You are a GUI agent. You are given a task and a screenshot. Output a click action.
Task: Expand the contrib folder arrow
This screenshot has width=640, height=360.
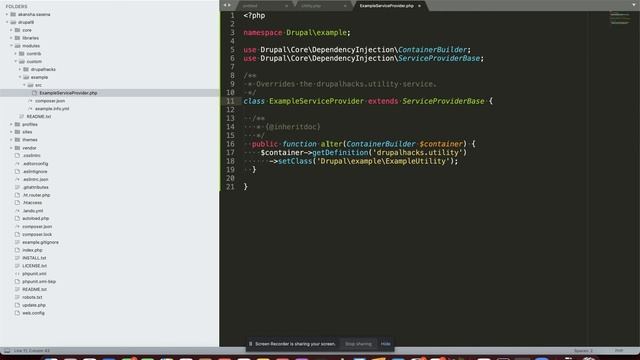pos(16,53)
